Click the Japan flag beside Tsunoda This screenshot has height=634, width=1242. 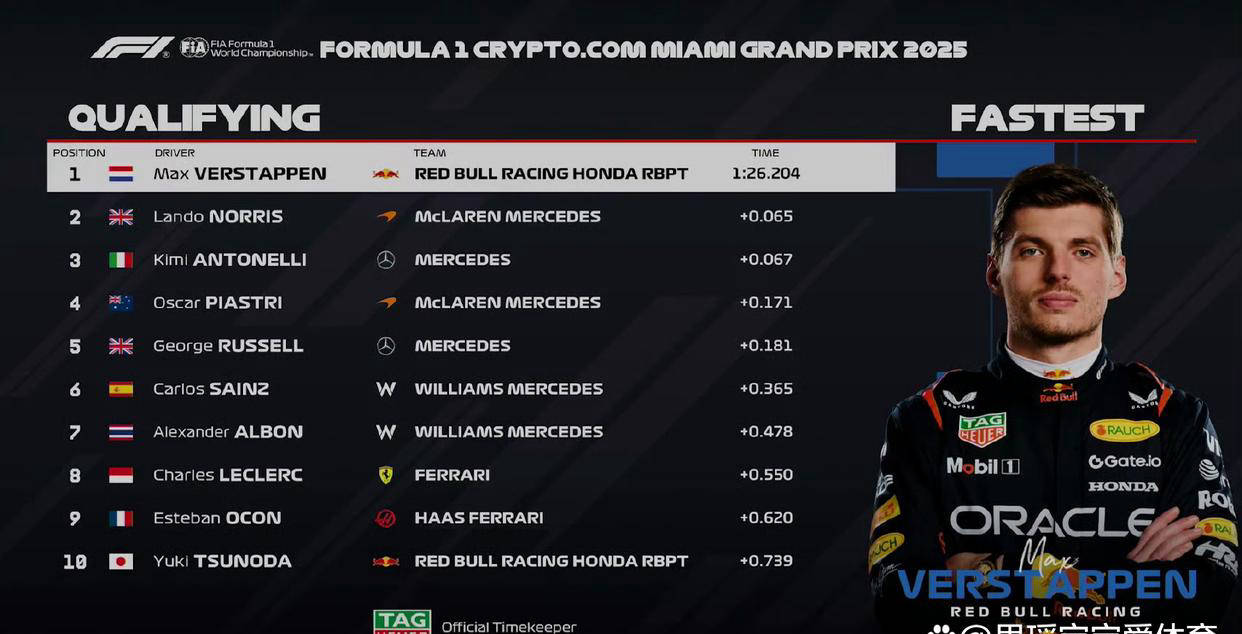(121, 561)
